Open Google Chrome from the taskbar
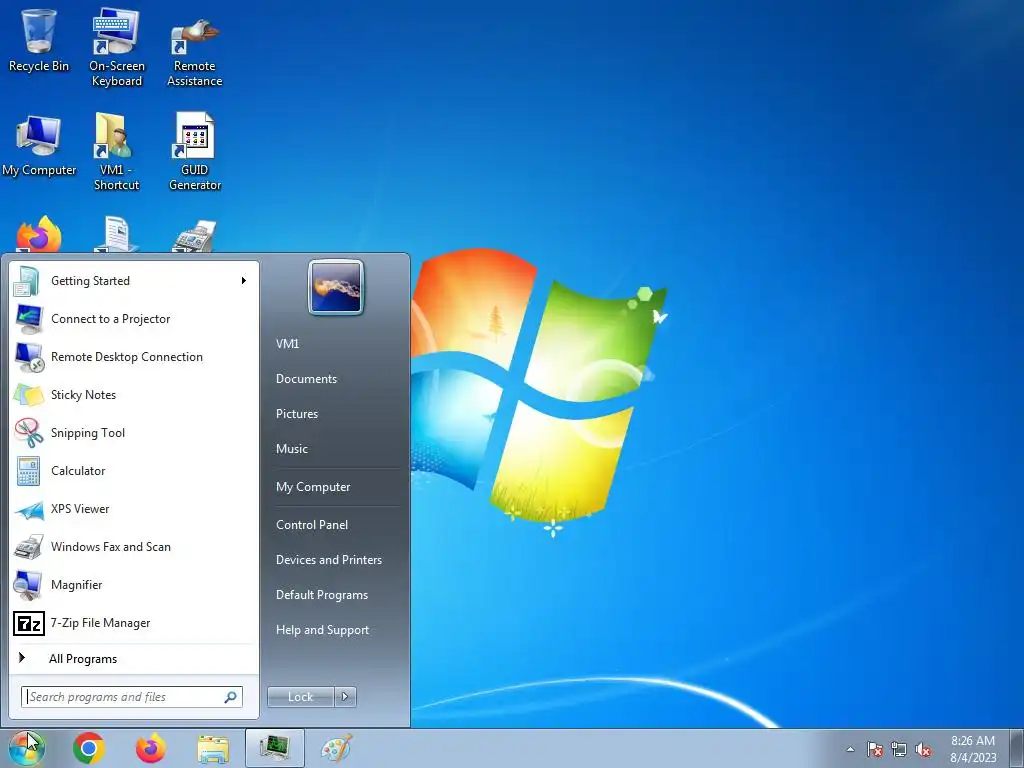1024x768 pixels. [89, 748]
